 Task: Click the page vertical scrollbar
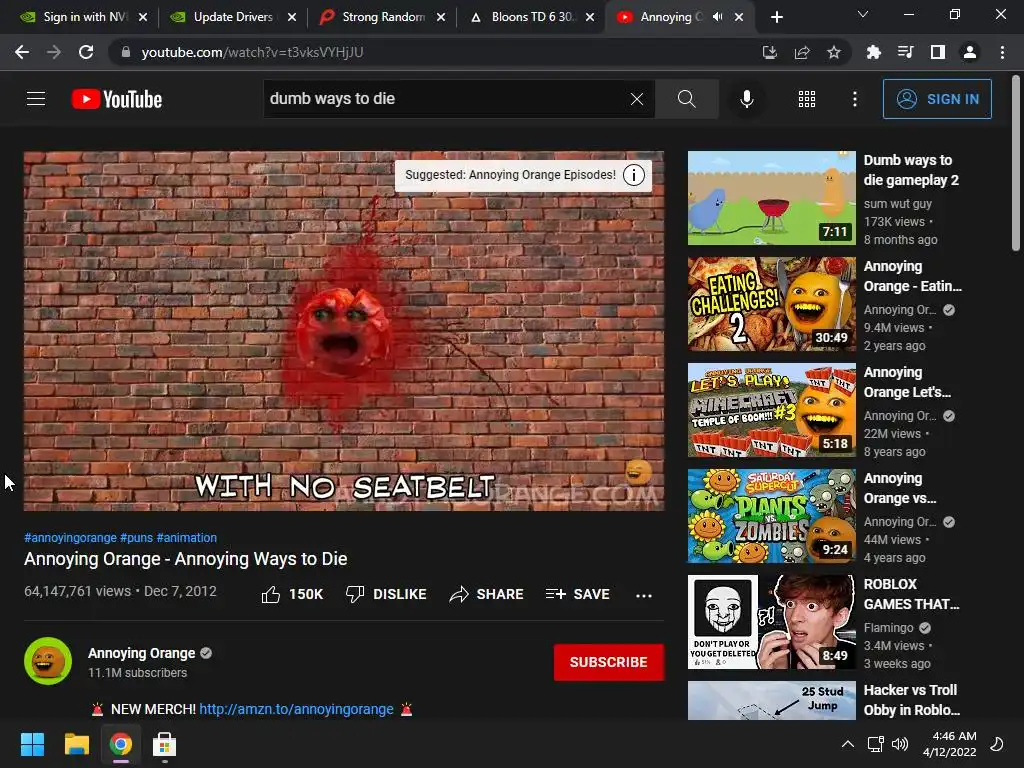(x=1016, y=163)
